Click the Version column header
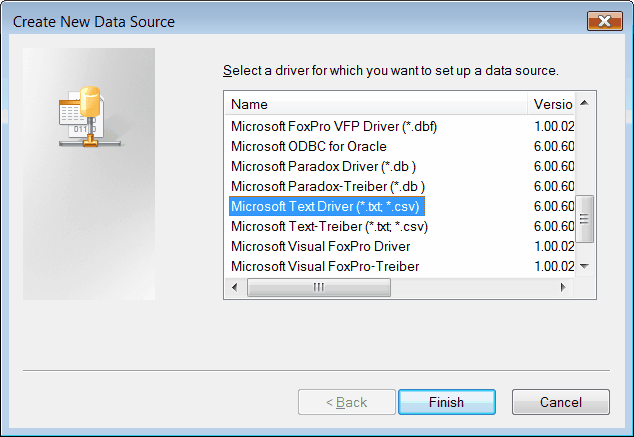The image size is (634, 437). (551, 104)
